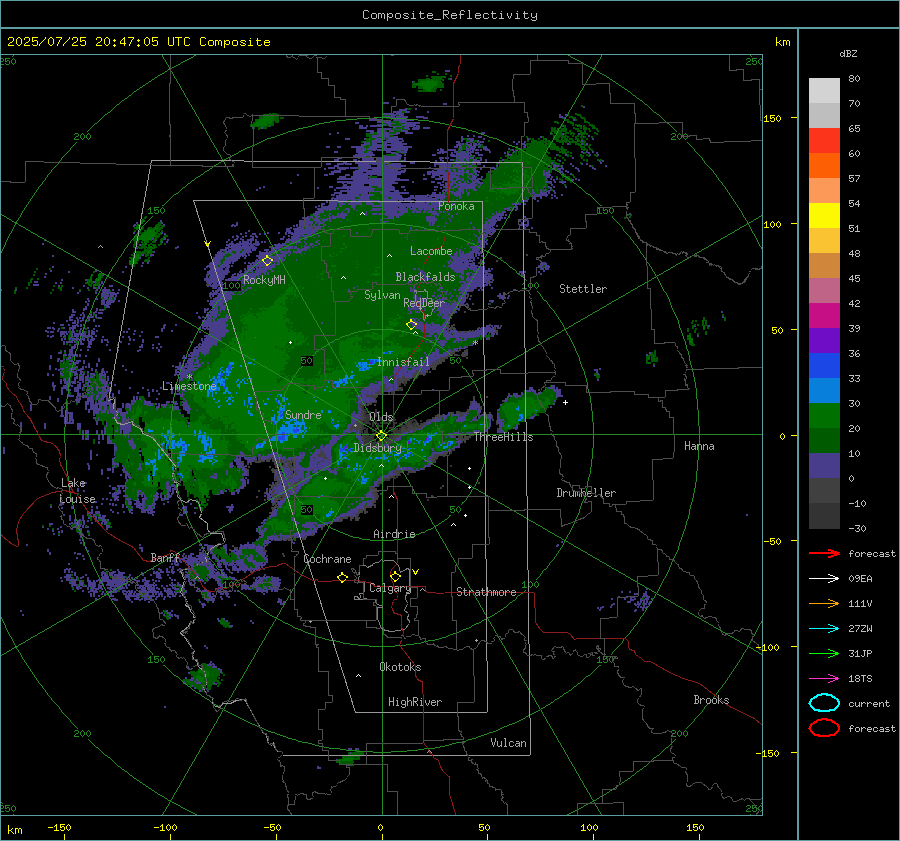Click the Cochrane town label
Image resolution: width=900 pixels, height=841 pixels.
pos(327,559)
